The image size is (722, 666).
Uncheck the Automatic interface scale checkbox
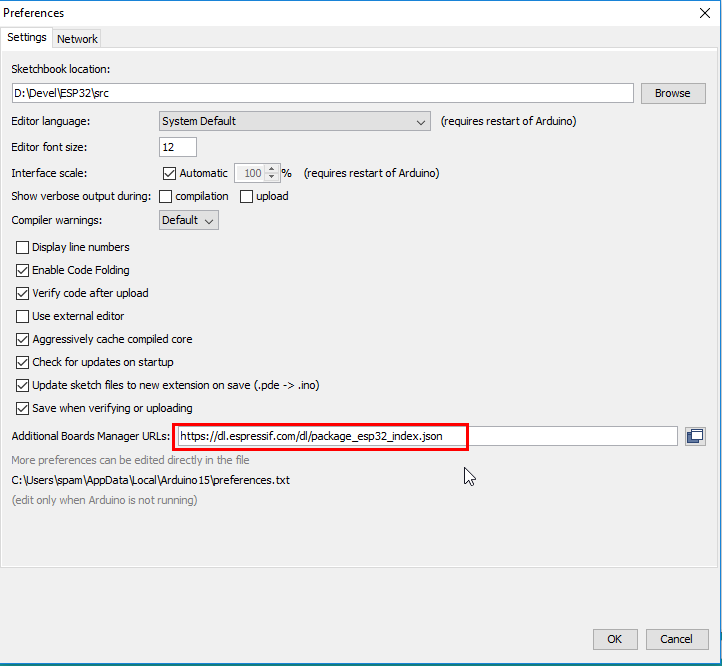coord(169,173)
